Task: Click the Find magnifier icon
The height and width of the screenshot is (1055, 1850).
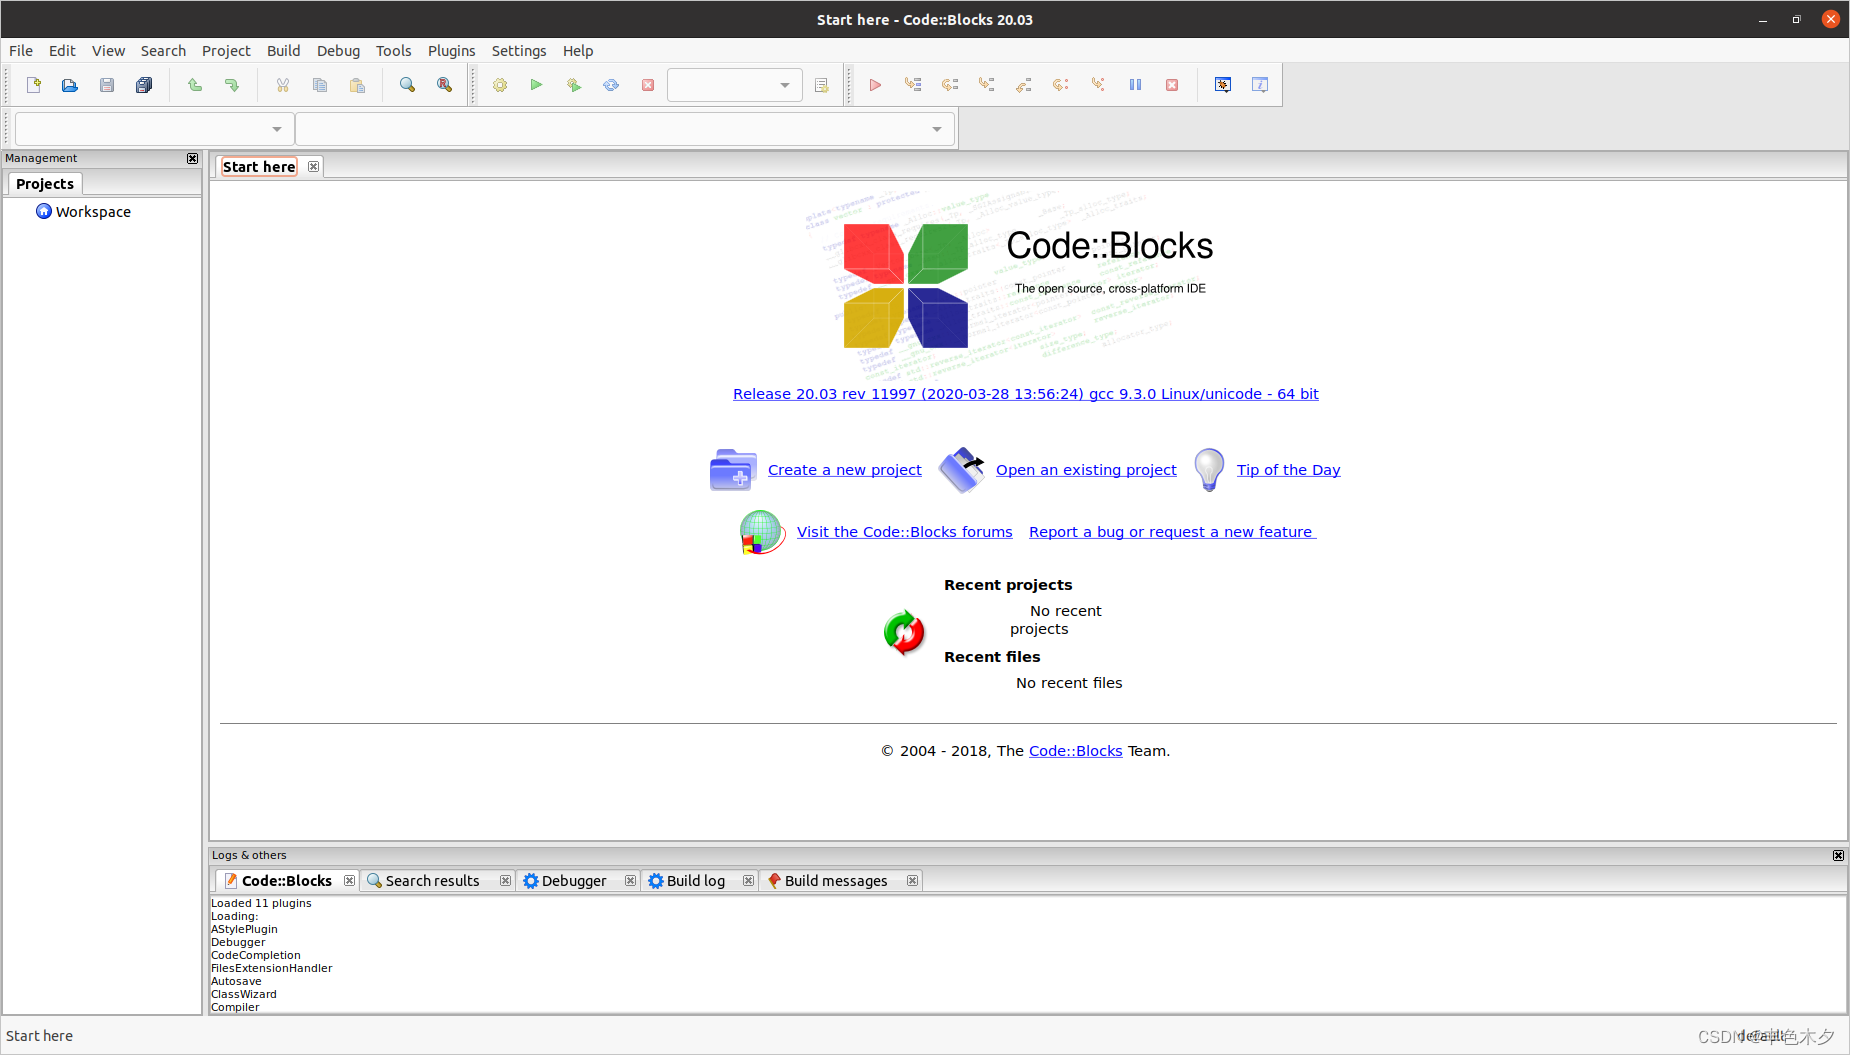Action: [407, 85]
